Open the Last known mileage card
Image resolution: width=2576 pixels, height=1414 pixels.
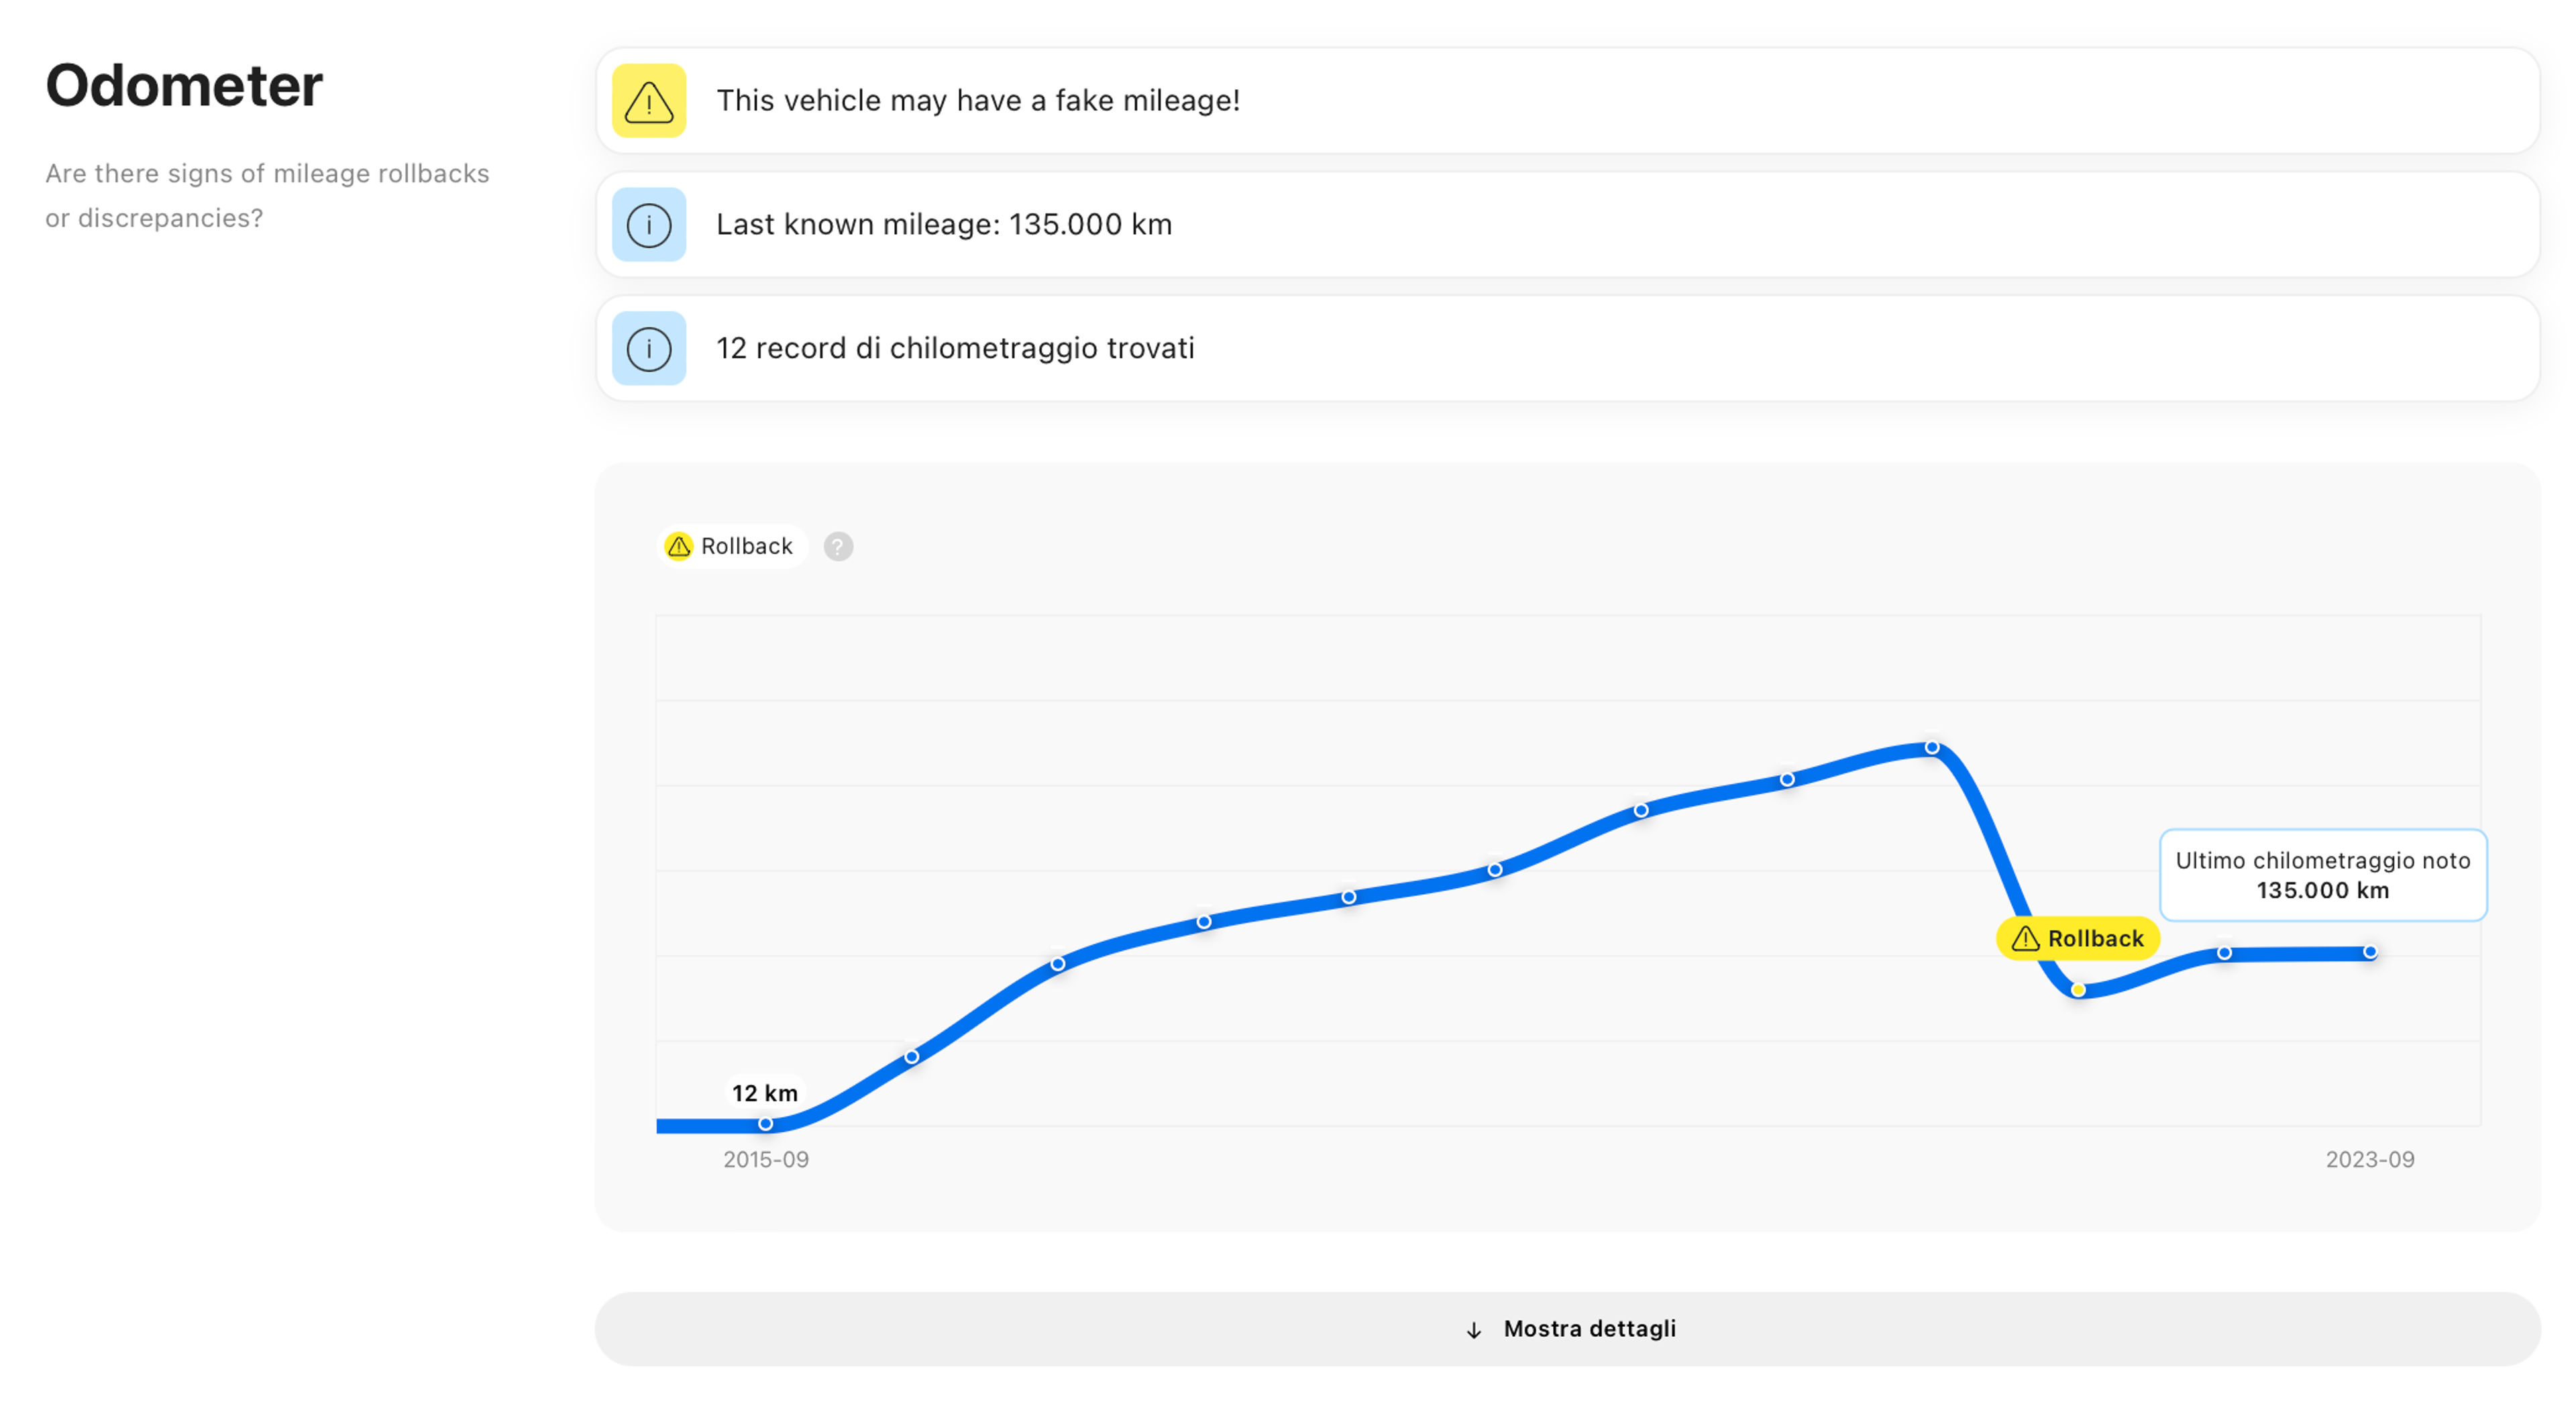(x=1567, y=225)
